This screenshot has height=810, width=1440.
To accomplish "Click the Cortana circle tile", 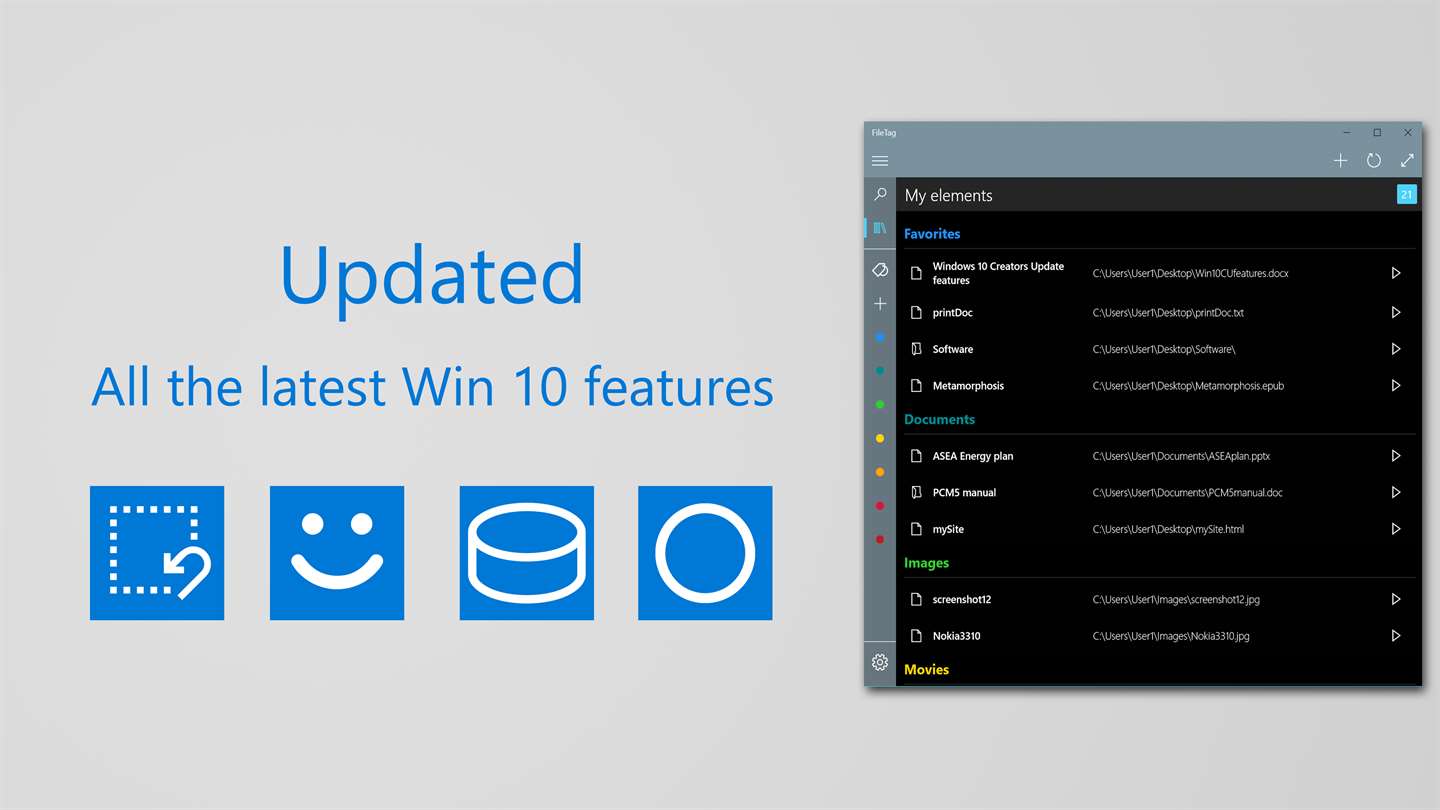I will [705, 553].
